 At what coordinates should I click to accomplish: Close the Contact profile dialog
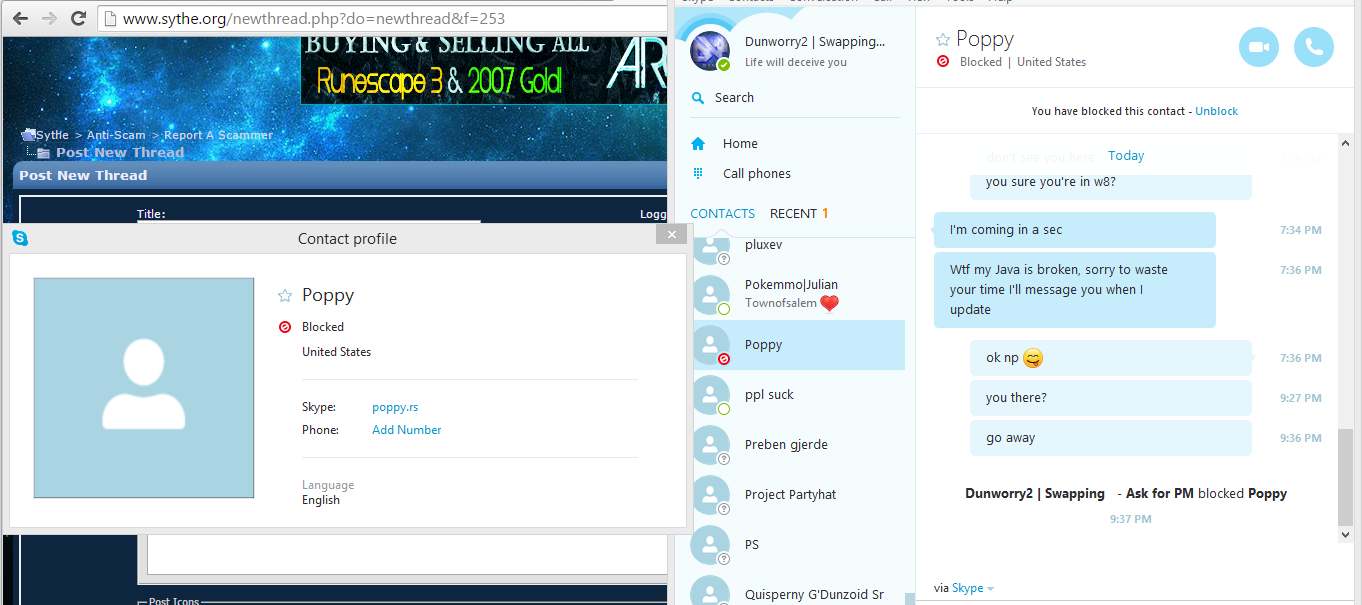click(x=672, y=234)
